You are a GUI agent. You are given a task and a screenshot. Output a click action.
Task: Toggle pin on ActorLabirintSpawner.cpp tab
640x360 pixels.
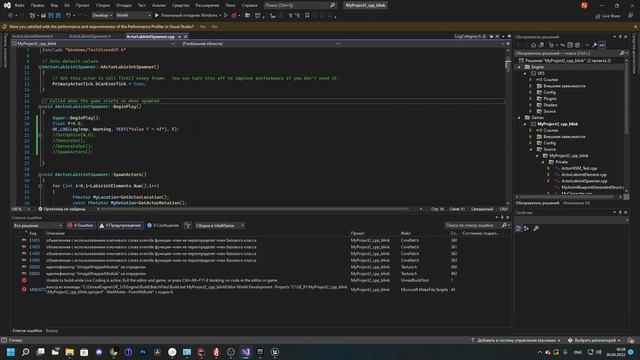(x=179, y=37)
